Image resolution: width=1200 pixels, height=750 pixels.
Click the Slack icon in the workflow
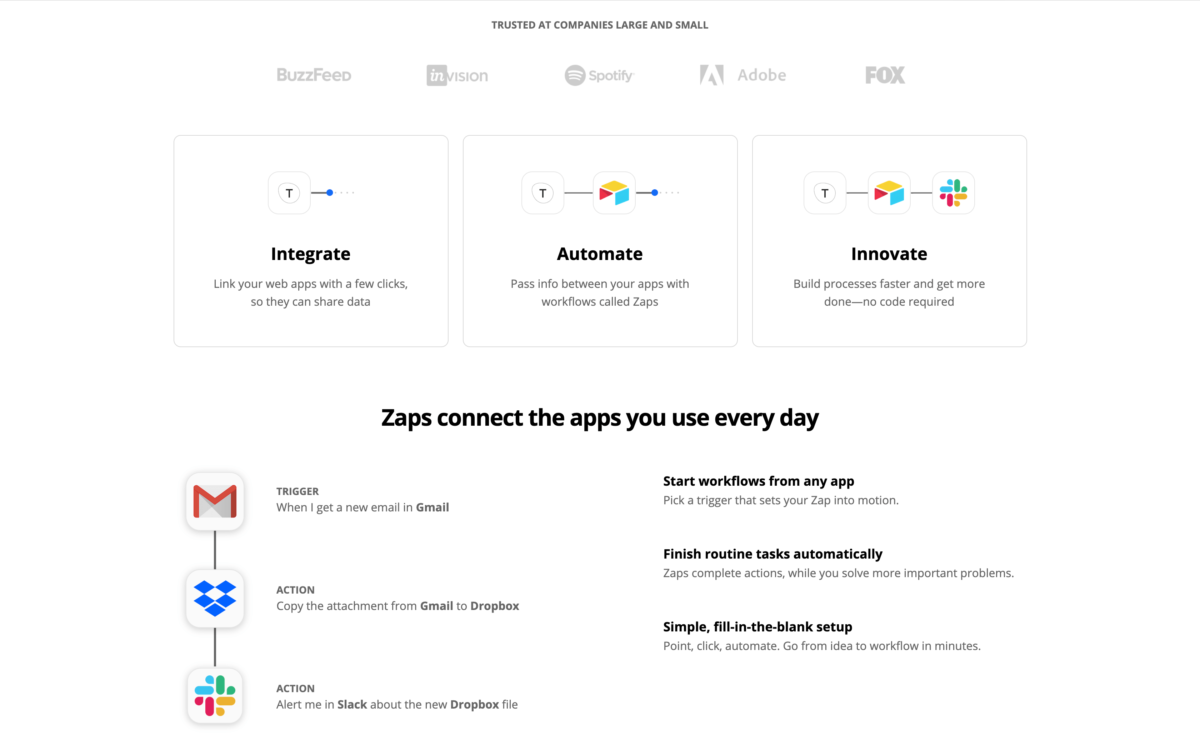click(x=215, y=696)
